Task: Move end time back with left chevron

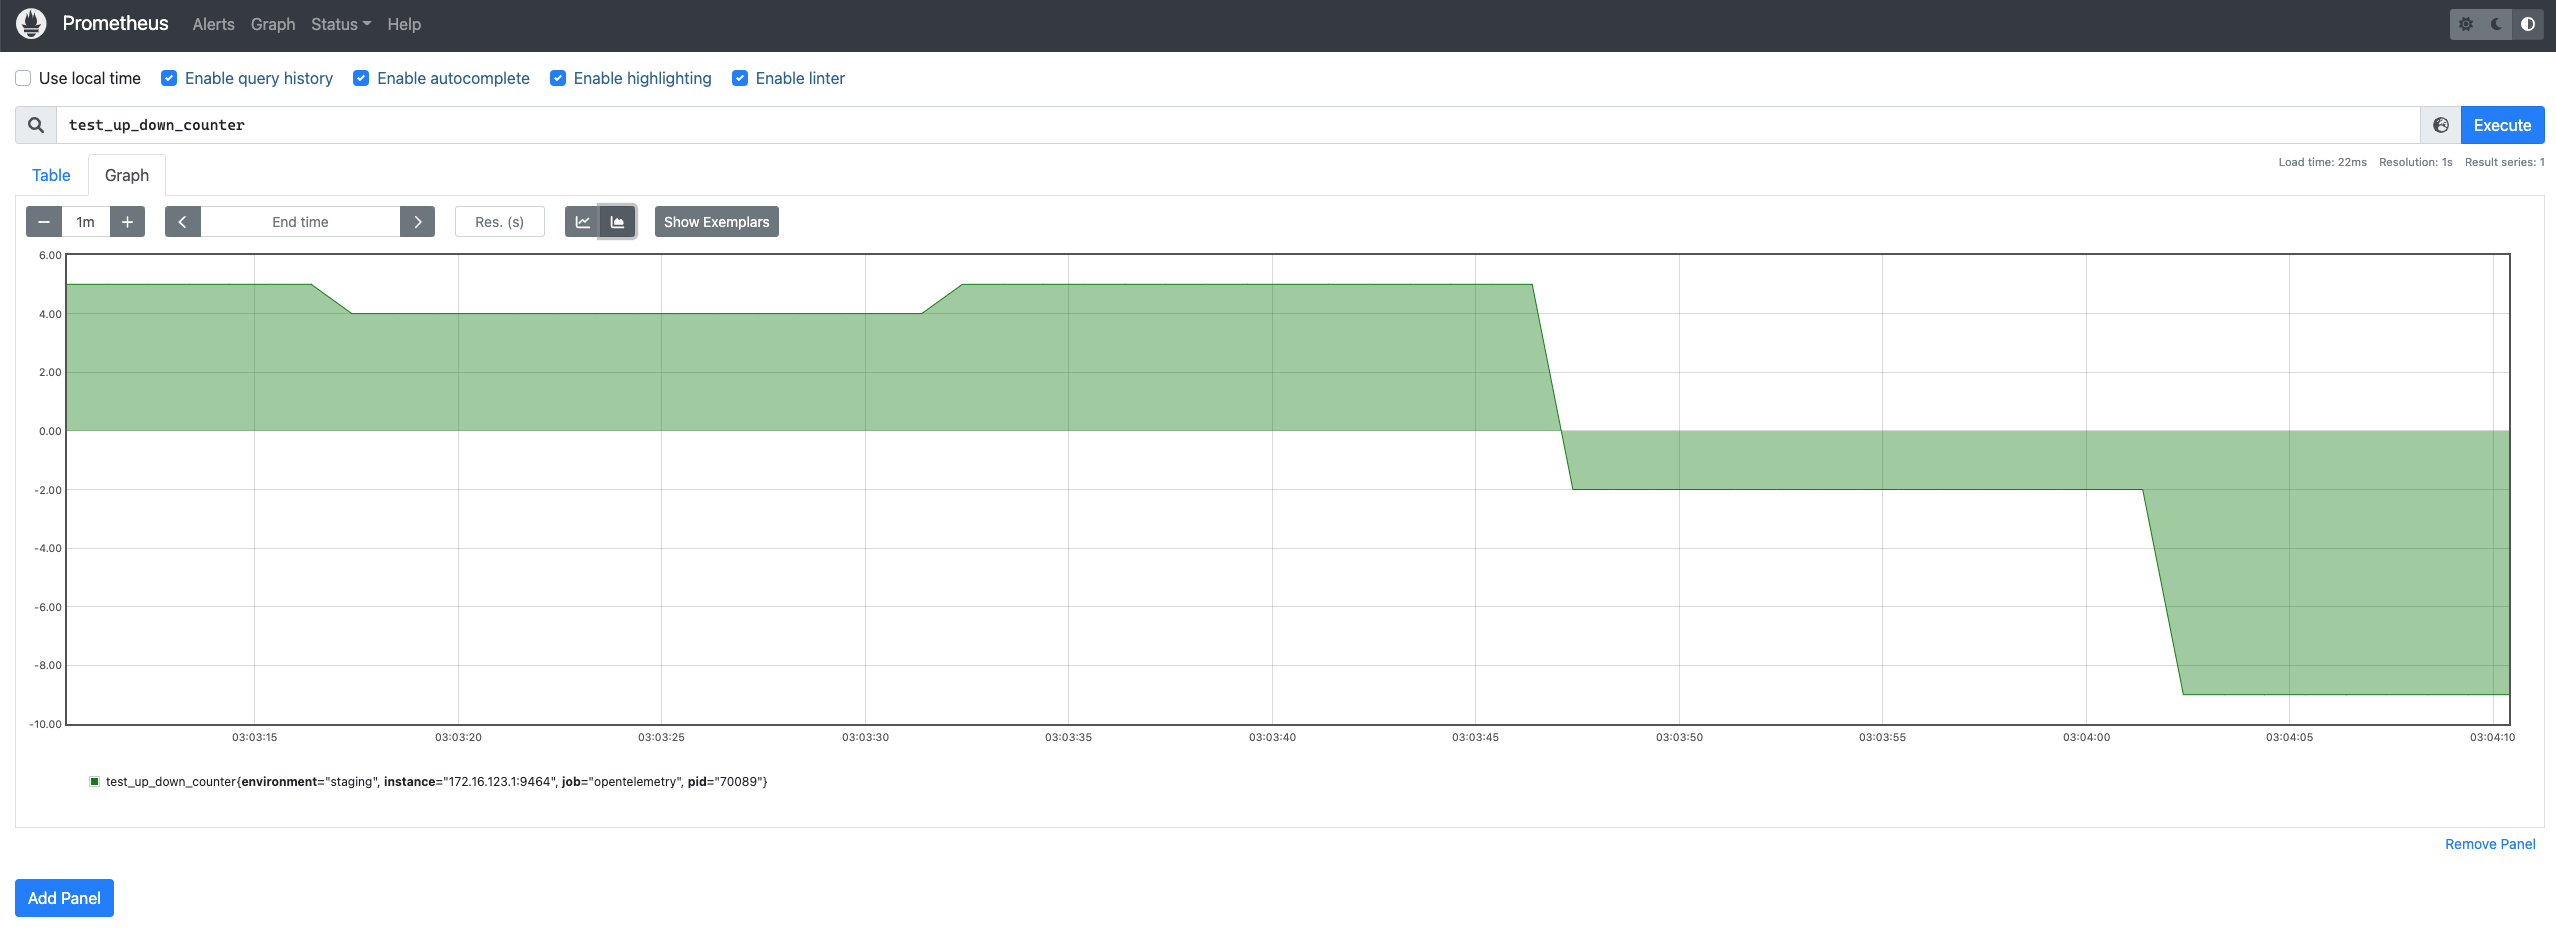Action: [x=182, y=222]
